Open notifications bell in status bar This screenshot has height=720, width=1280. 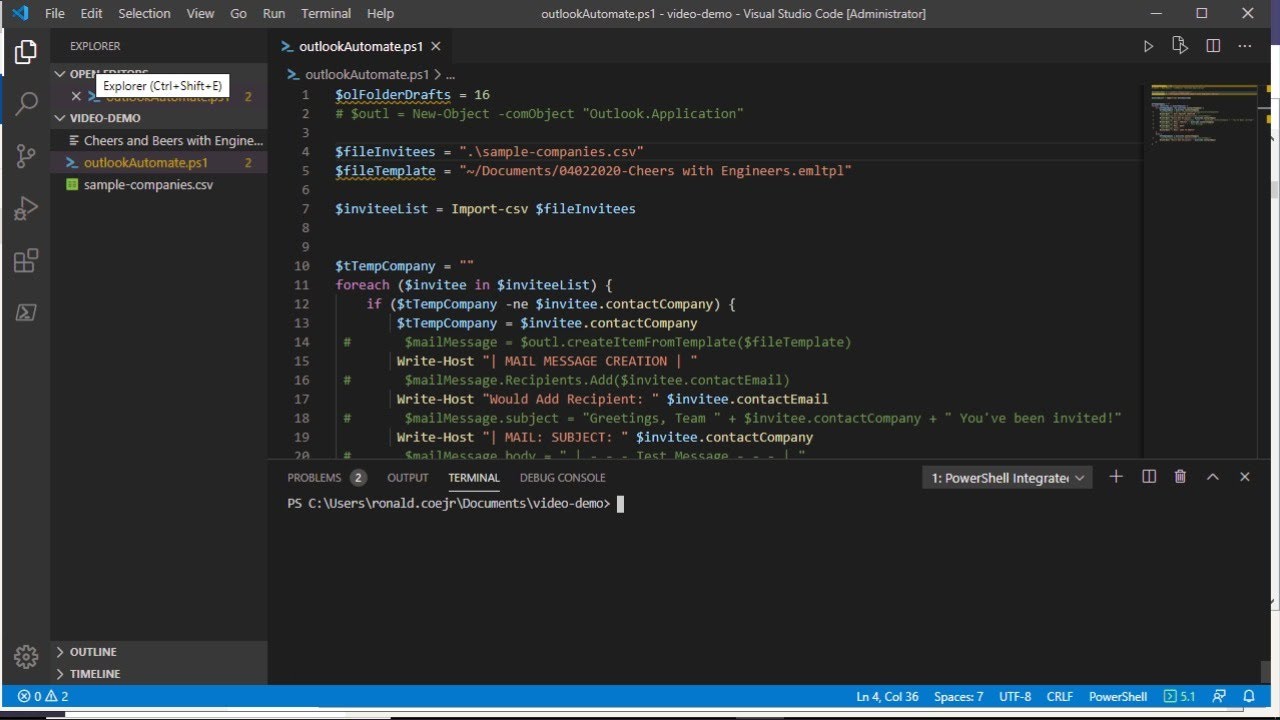(1249, 696)
